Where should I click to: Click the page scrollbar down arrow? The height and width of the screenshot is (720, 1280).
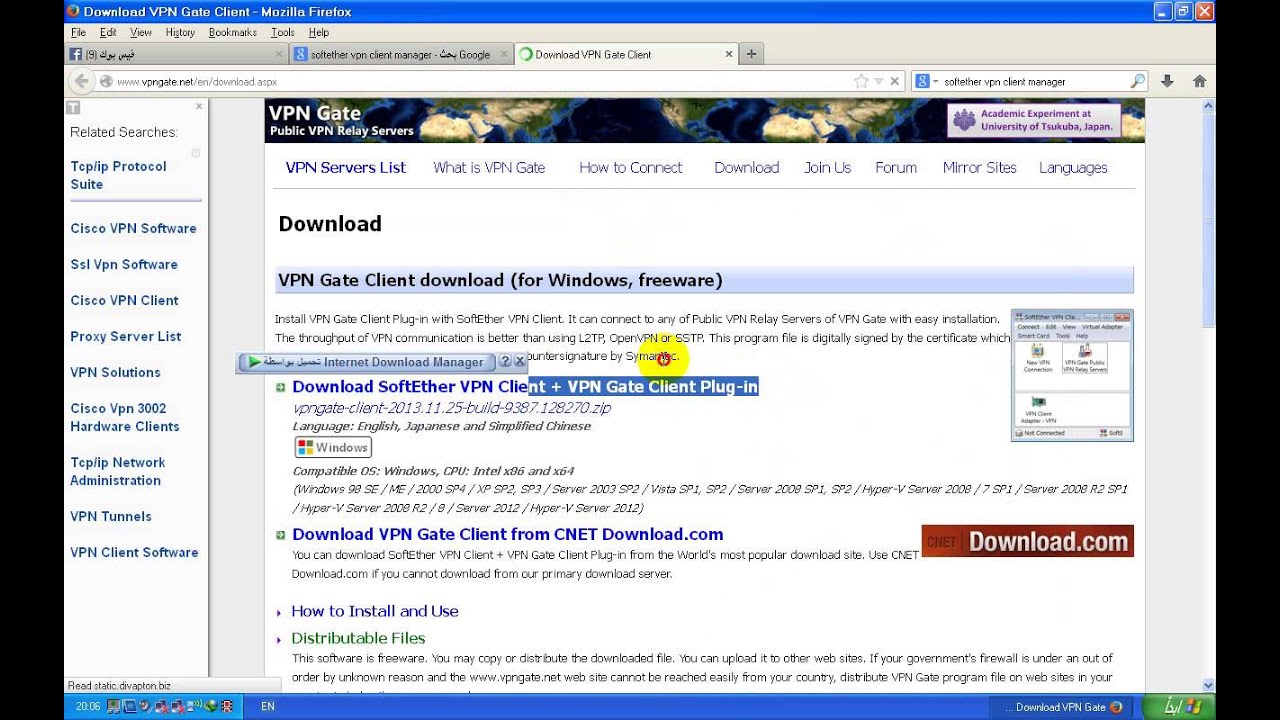pyautogui.click(x=1208, y=685)
